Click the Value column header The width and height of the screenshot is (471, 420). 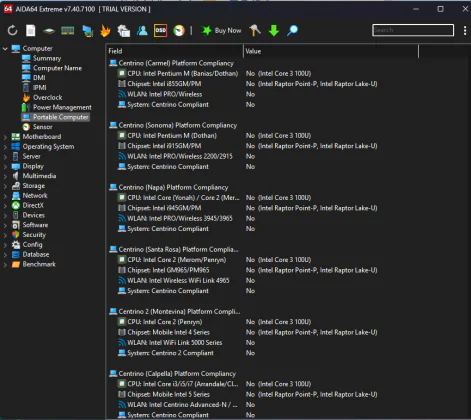tap(331, 51)
